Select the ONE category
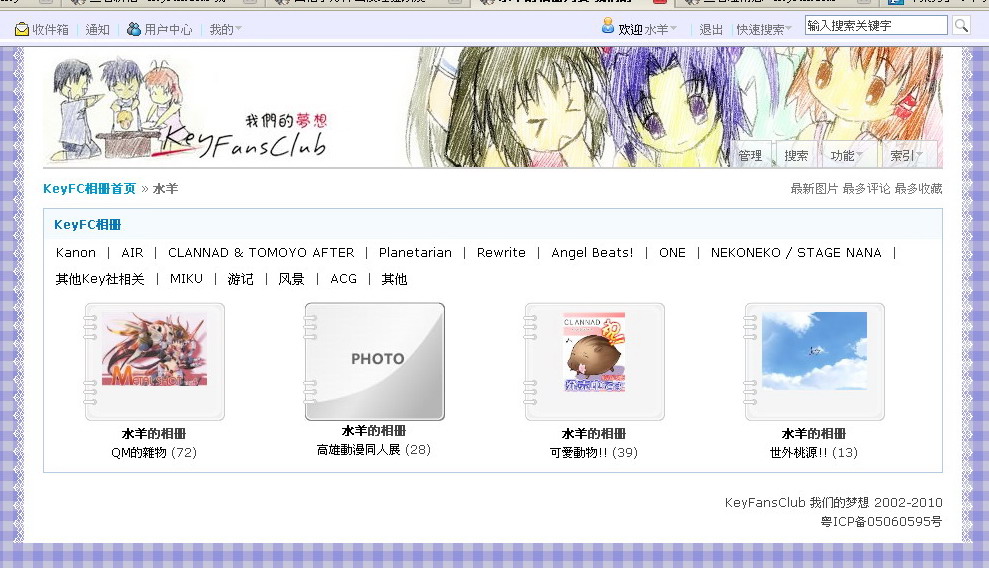989x568 pixels. [x=672, y=253]
